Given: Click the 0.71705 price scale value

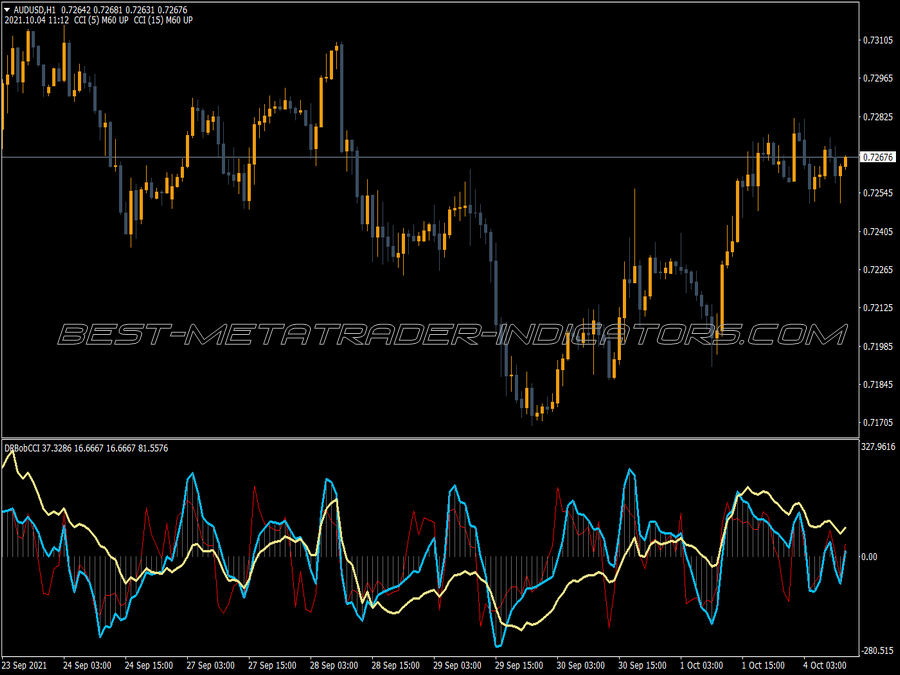Looking at the screenshot, I should (x=878, y=423).
